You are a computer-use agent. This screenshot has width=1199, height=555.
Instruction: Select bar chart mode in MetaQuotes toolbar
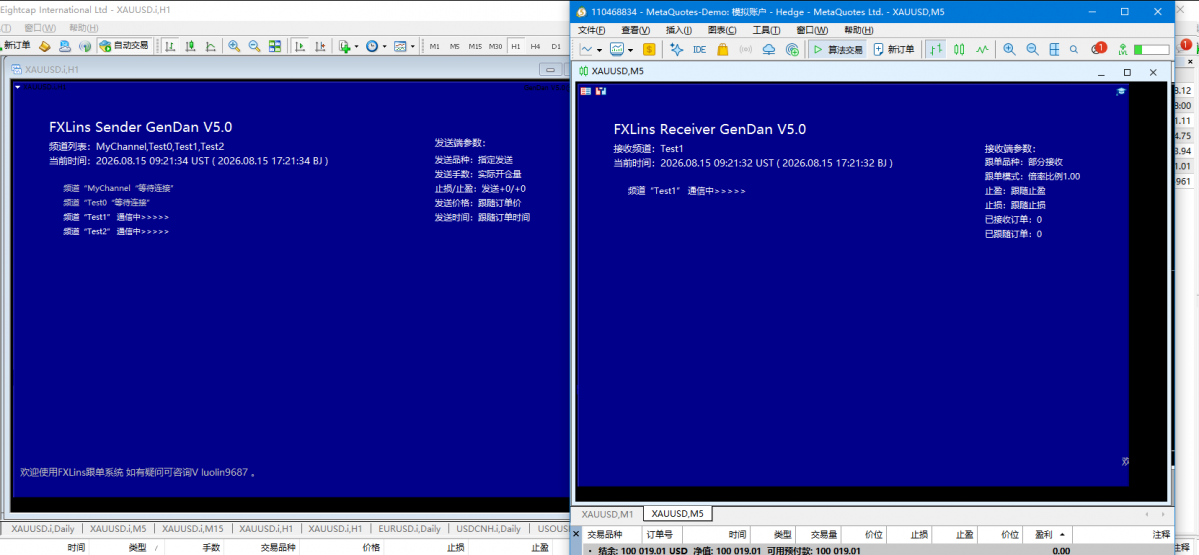coord(935,49)
